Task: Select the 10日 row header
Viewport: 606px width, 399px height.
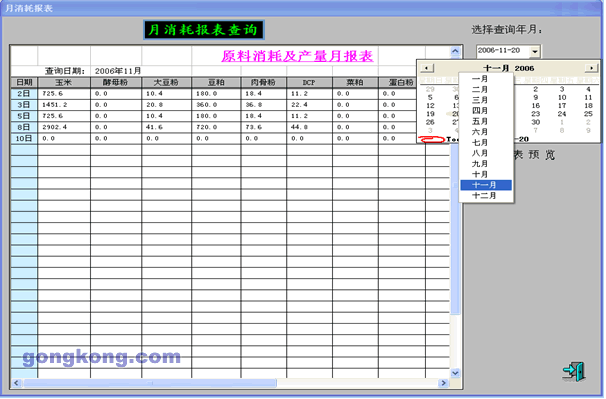Action: 24,138
